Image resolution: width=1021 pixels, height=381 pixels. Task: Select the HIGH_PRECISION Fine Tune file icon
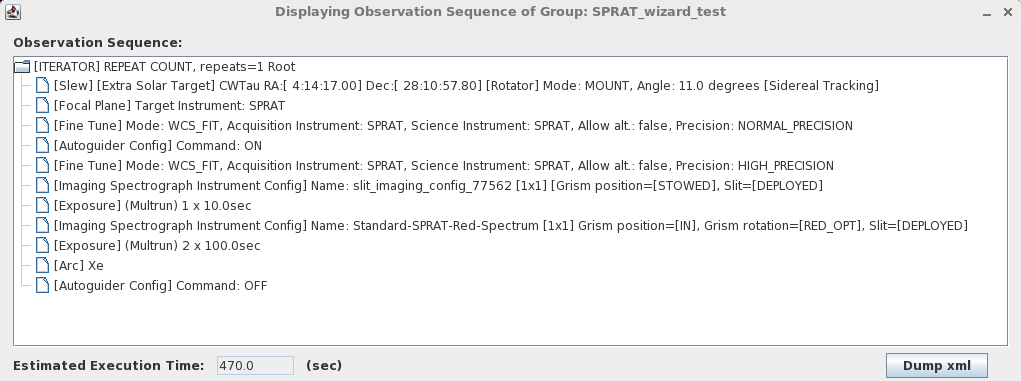point(42,166)
